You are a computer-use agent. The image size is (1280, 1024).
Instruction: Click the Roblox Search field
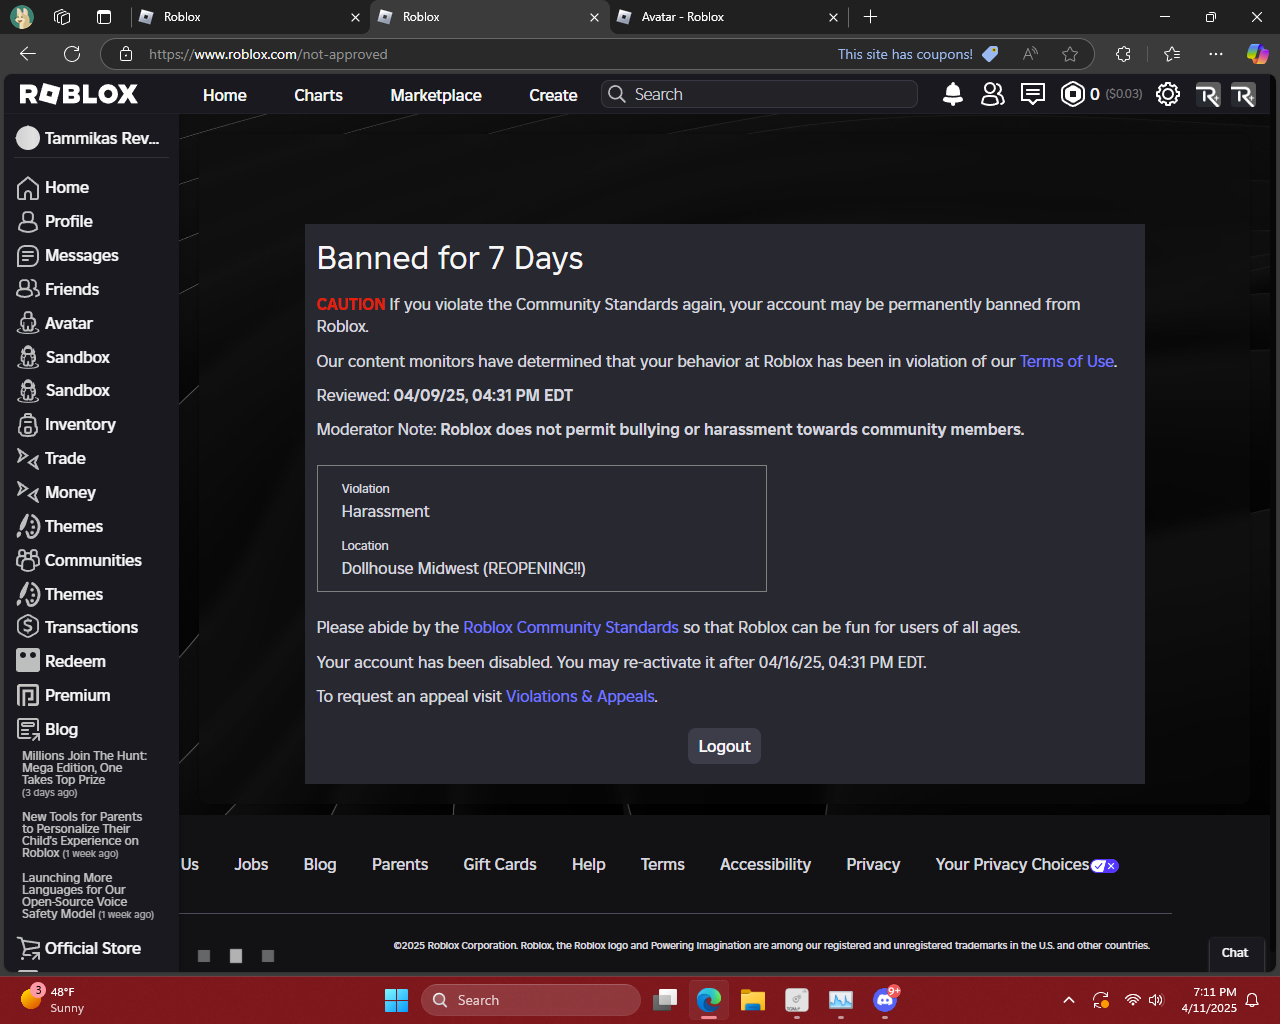click(x=760, y=94)
